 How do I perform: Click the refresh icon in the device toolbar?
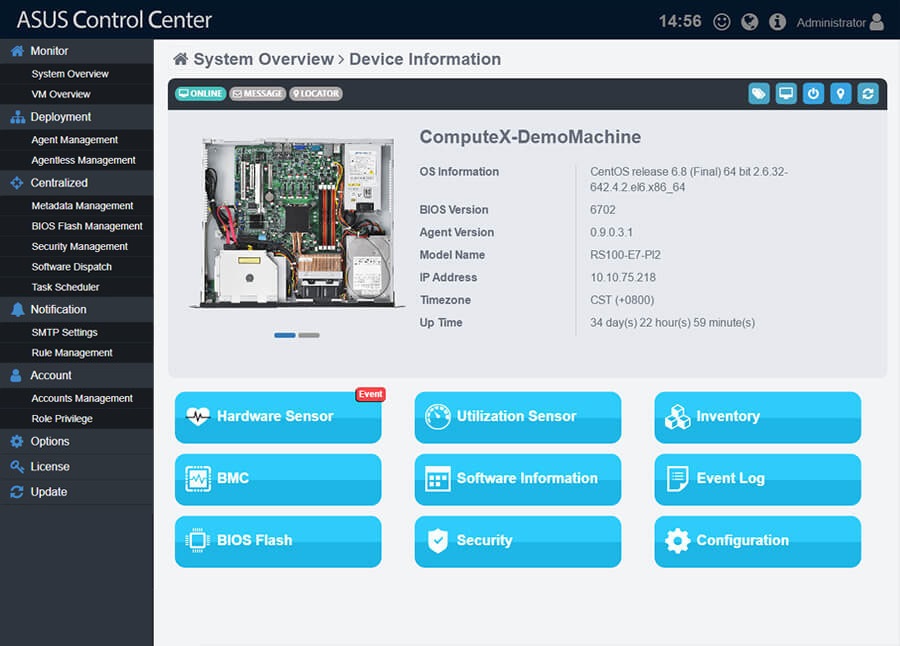pos(868,93)
